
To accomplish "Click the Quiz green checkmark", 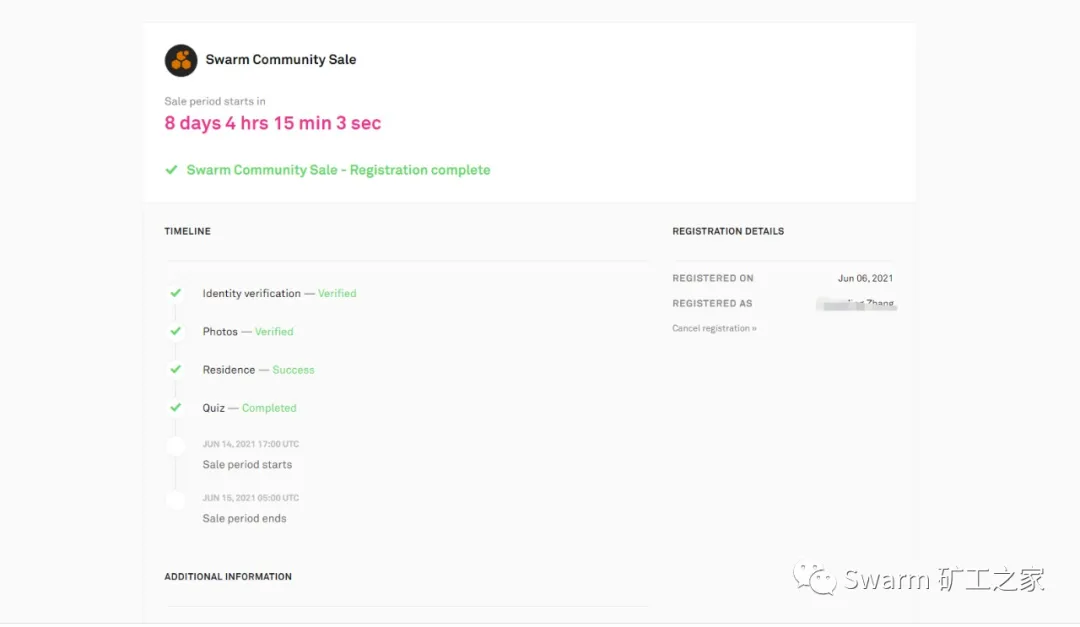I will 176,407.
